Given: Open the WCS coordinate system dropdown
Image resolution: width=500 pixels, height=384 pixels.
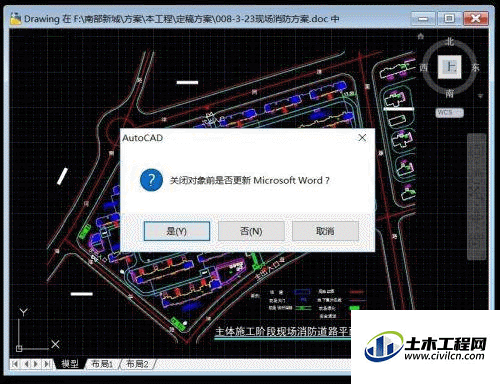Looking at the screenshot, I should tap(450, 112).
